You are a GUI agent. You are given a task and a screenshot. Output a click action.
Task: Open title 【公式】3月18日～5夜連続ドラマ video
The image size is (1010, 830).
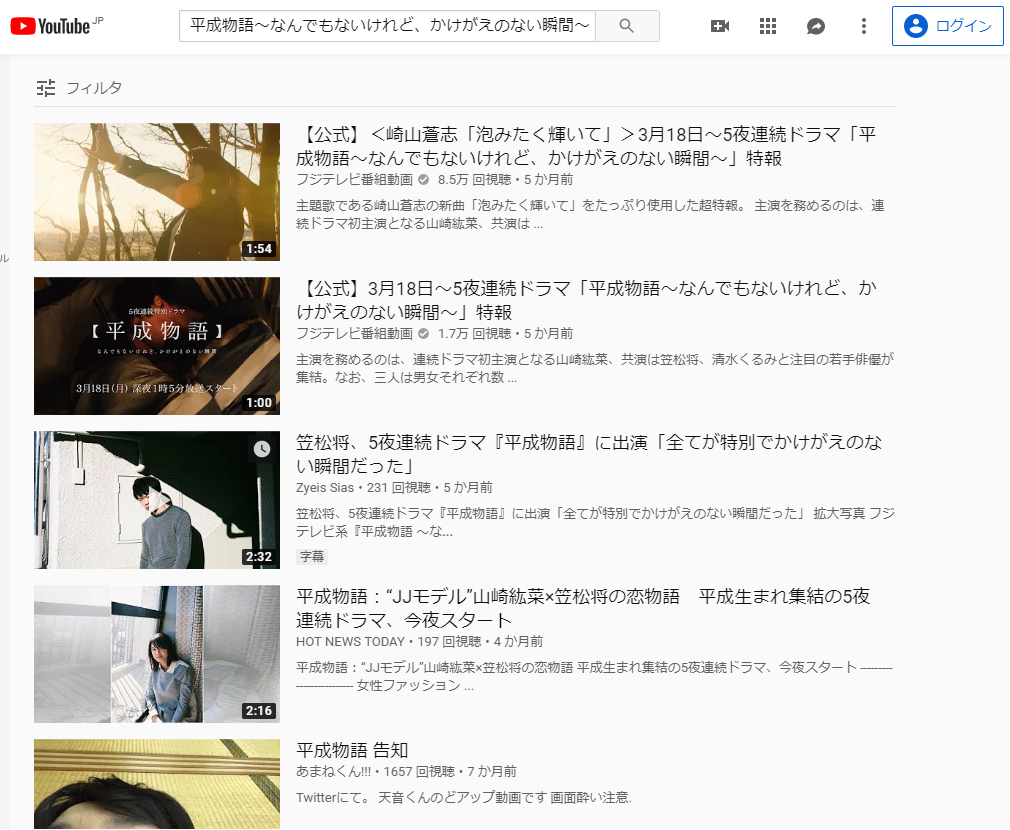coord(586,300)
